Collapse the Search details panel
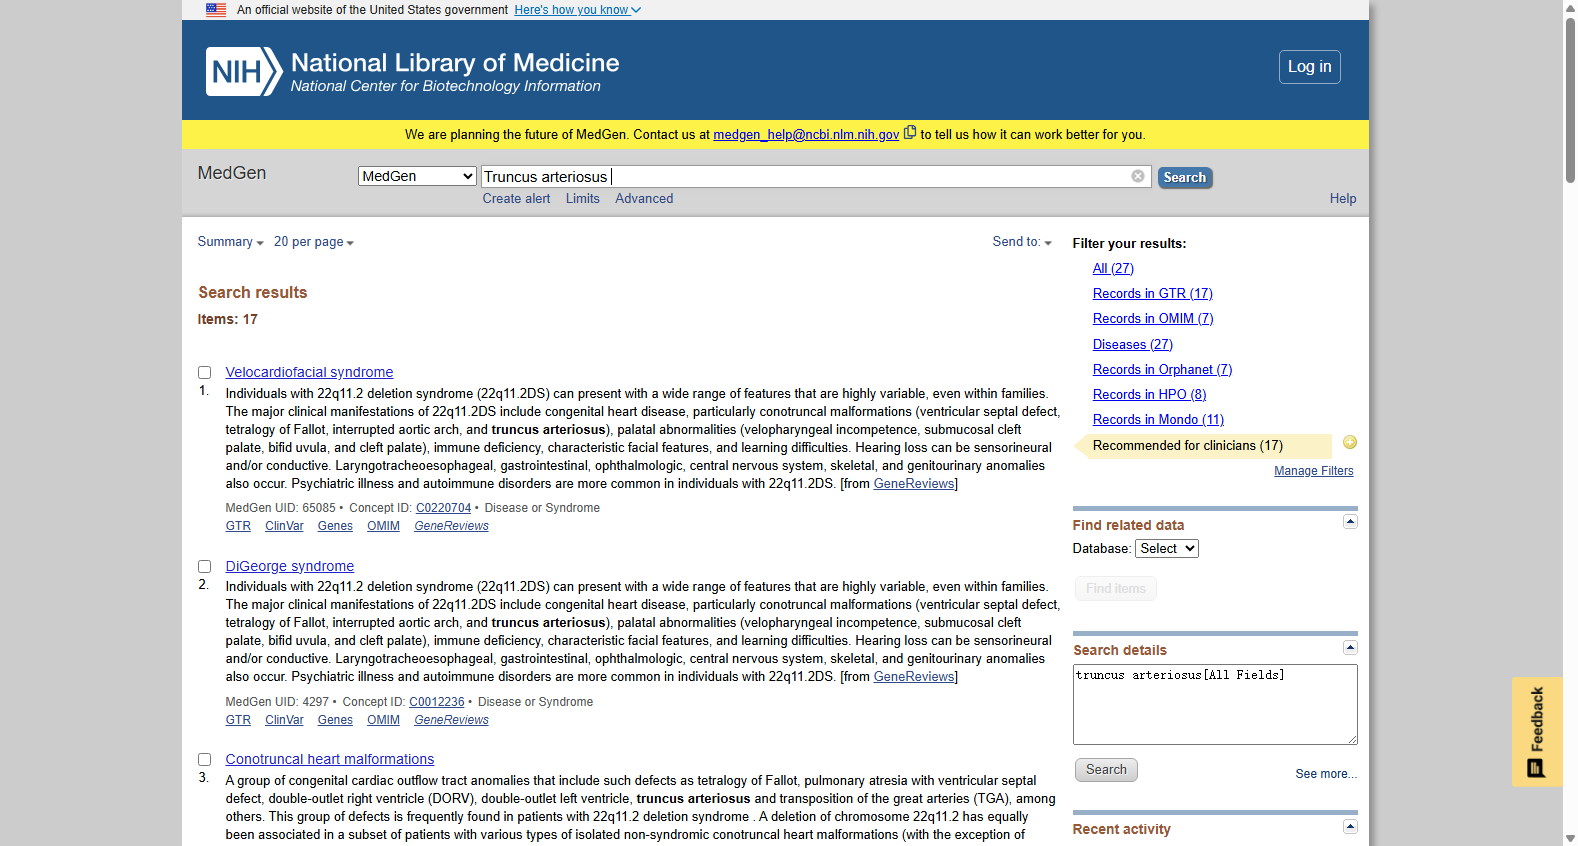 click(x=1350, y=647)
